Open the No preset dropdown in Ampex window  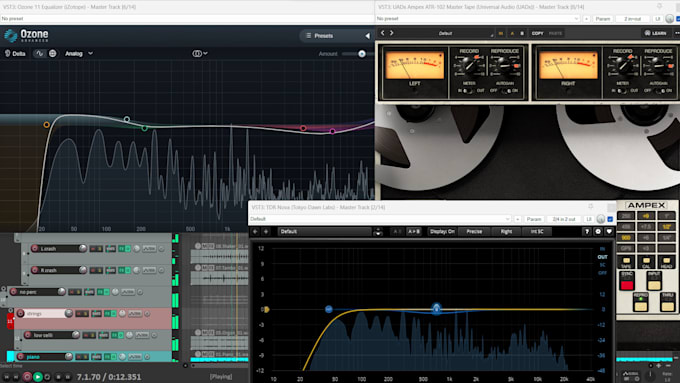(x=477, y=19)
